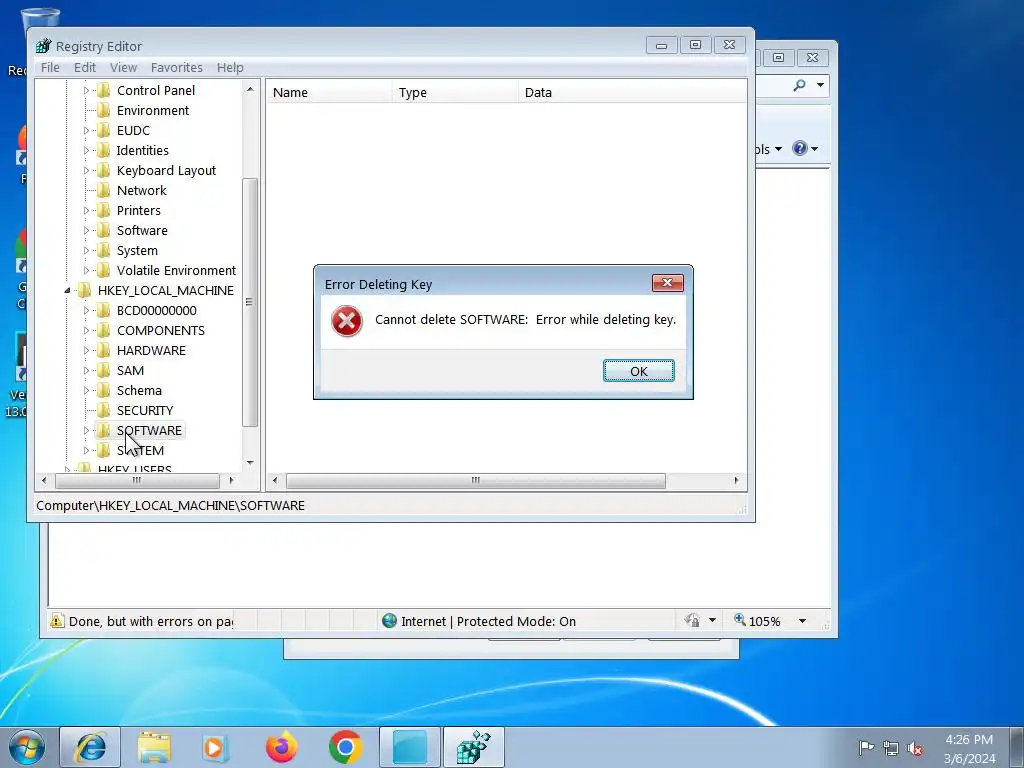Open the zoom level 105% dropdown

point(803,621)
